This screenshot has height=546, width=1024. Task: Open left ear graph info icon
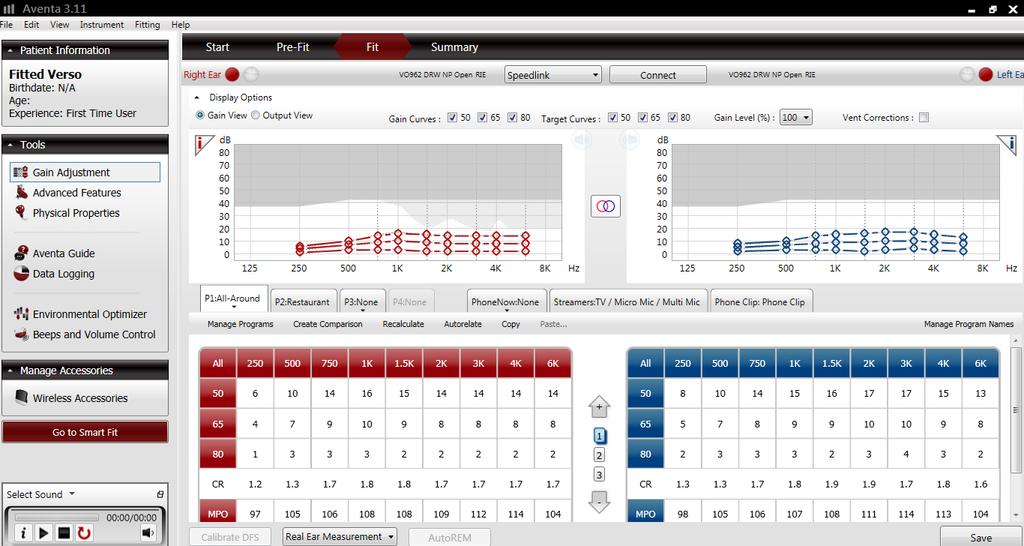click(x=1007, y=144)
